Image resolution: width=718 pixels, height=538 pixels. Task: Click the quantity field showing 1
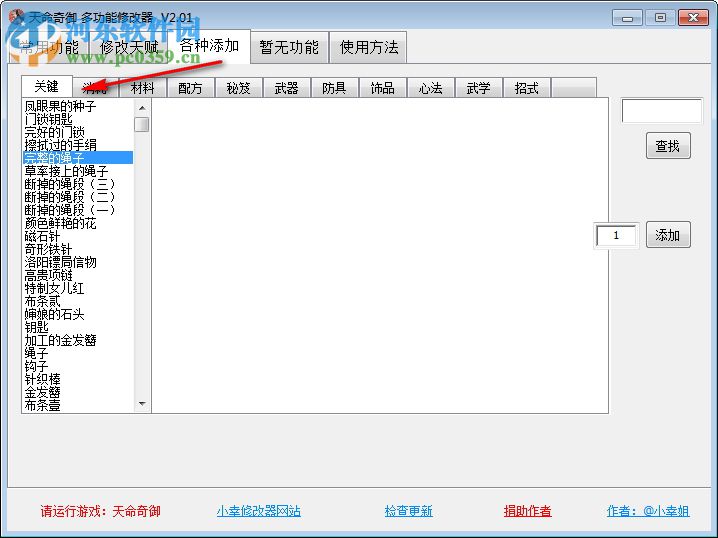[616, 235]
